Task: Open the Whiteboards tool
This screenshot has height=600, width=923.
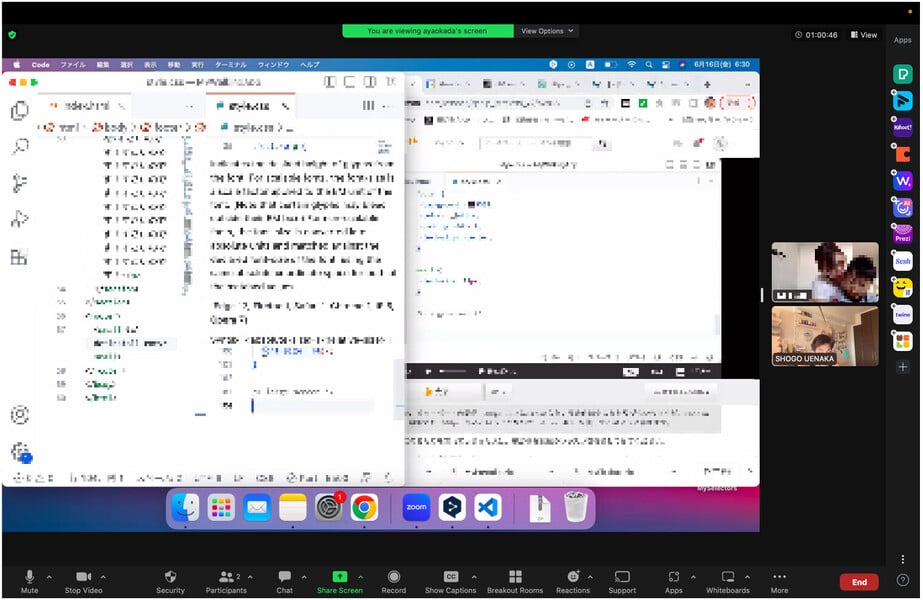Action: (728, 581)
